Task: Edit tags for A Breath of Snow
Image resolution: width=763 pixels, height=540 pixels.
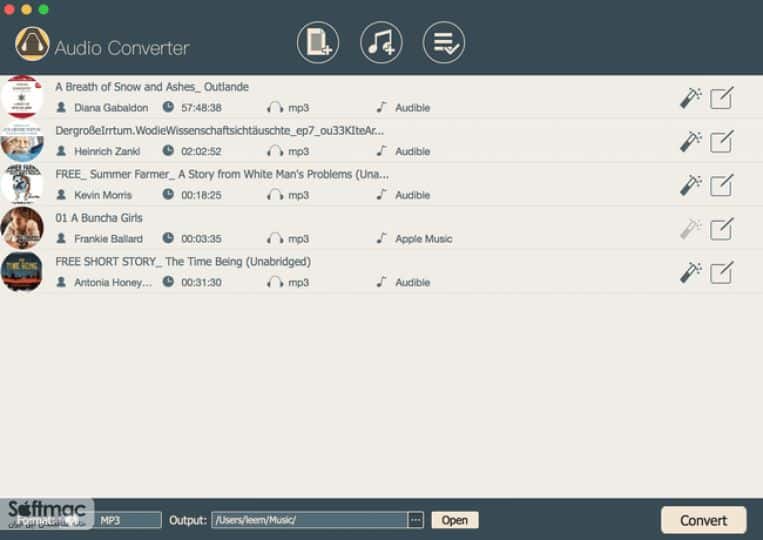Action: (x=722, y=98)
